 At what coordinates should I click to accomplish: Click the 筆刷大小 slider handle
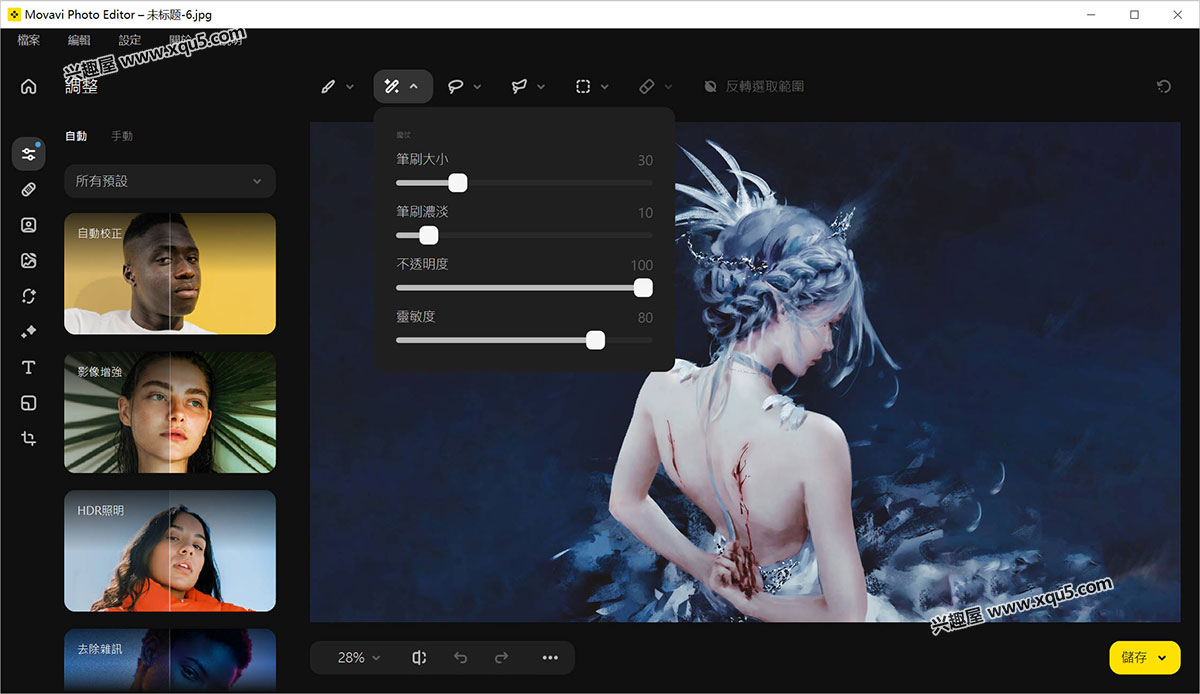pyautogui.click(x=458, y=183)
